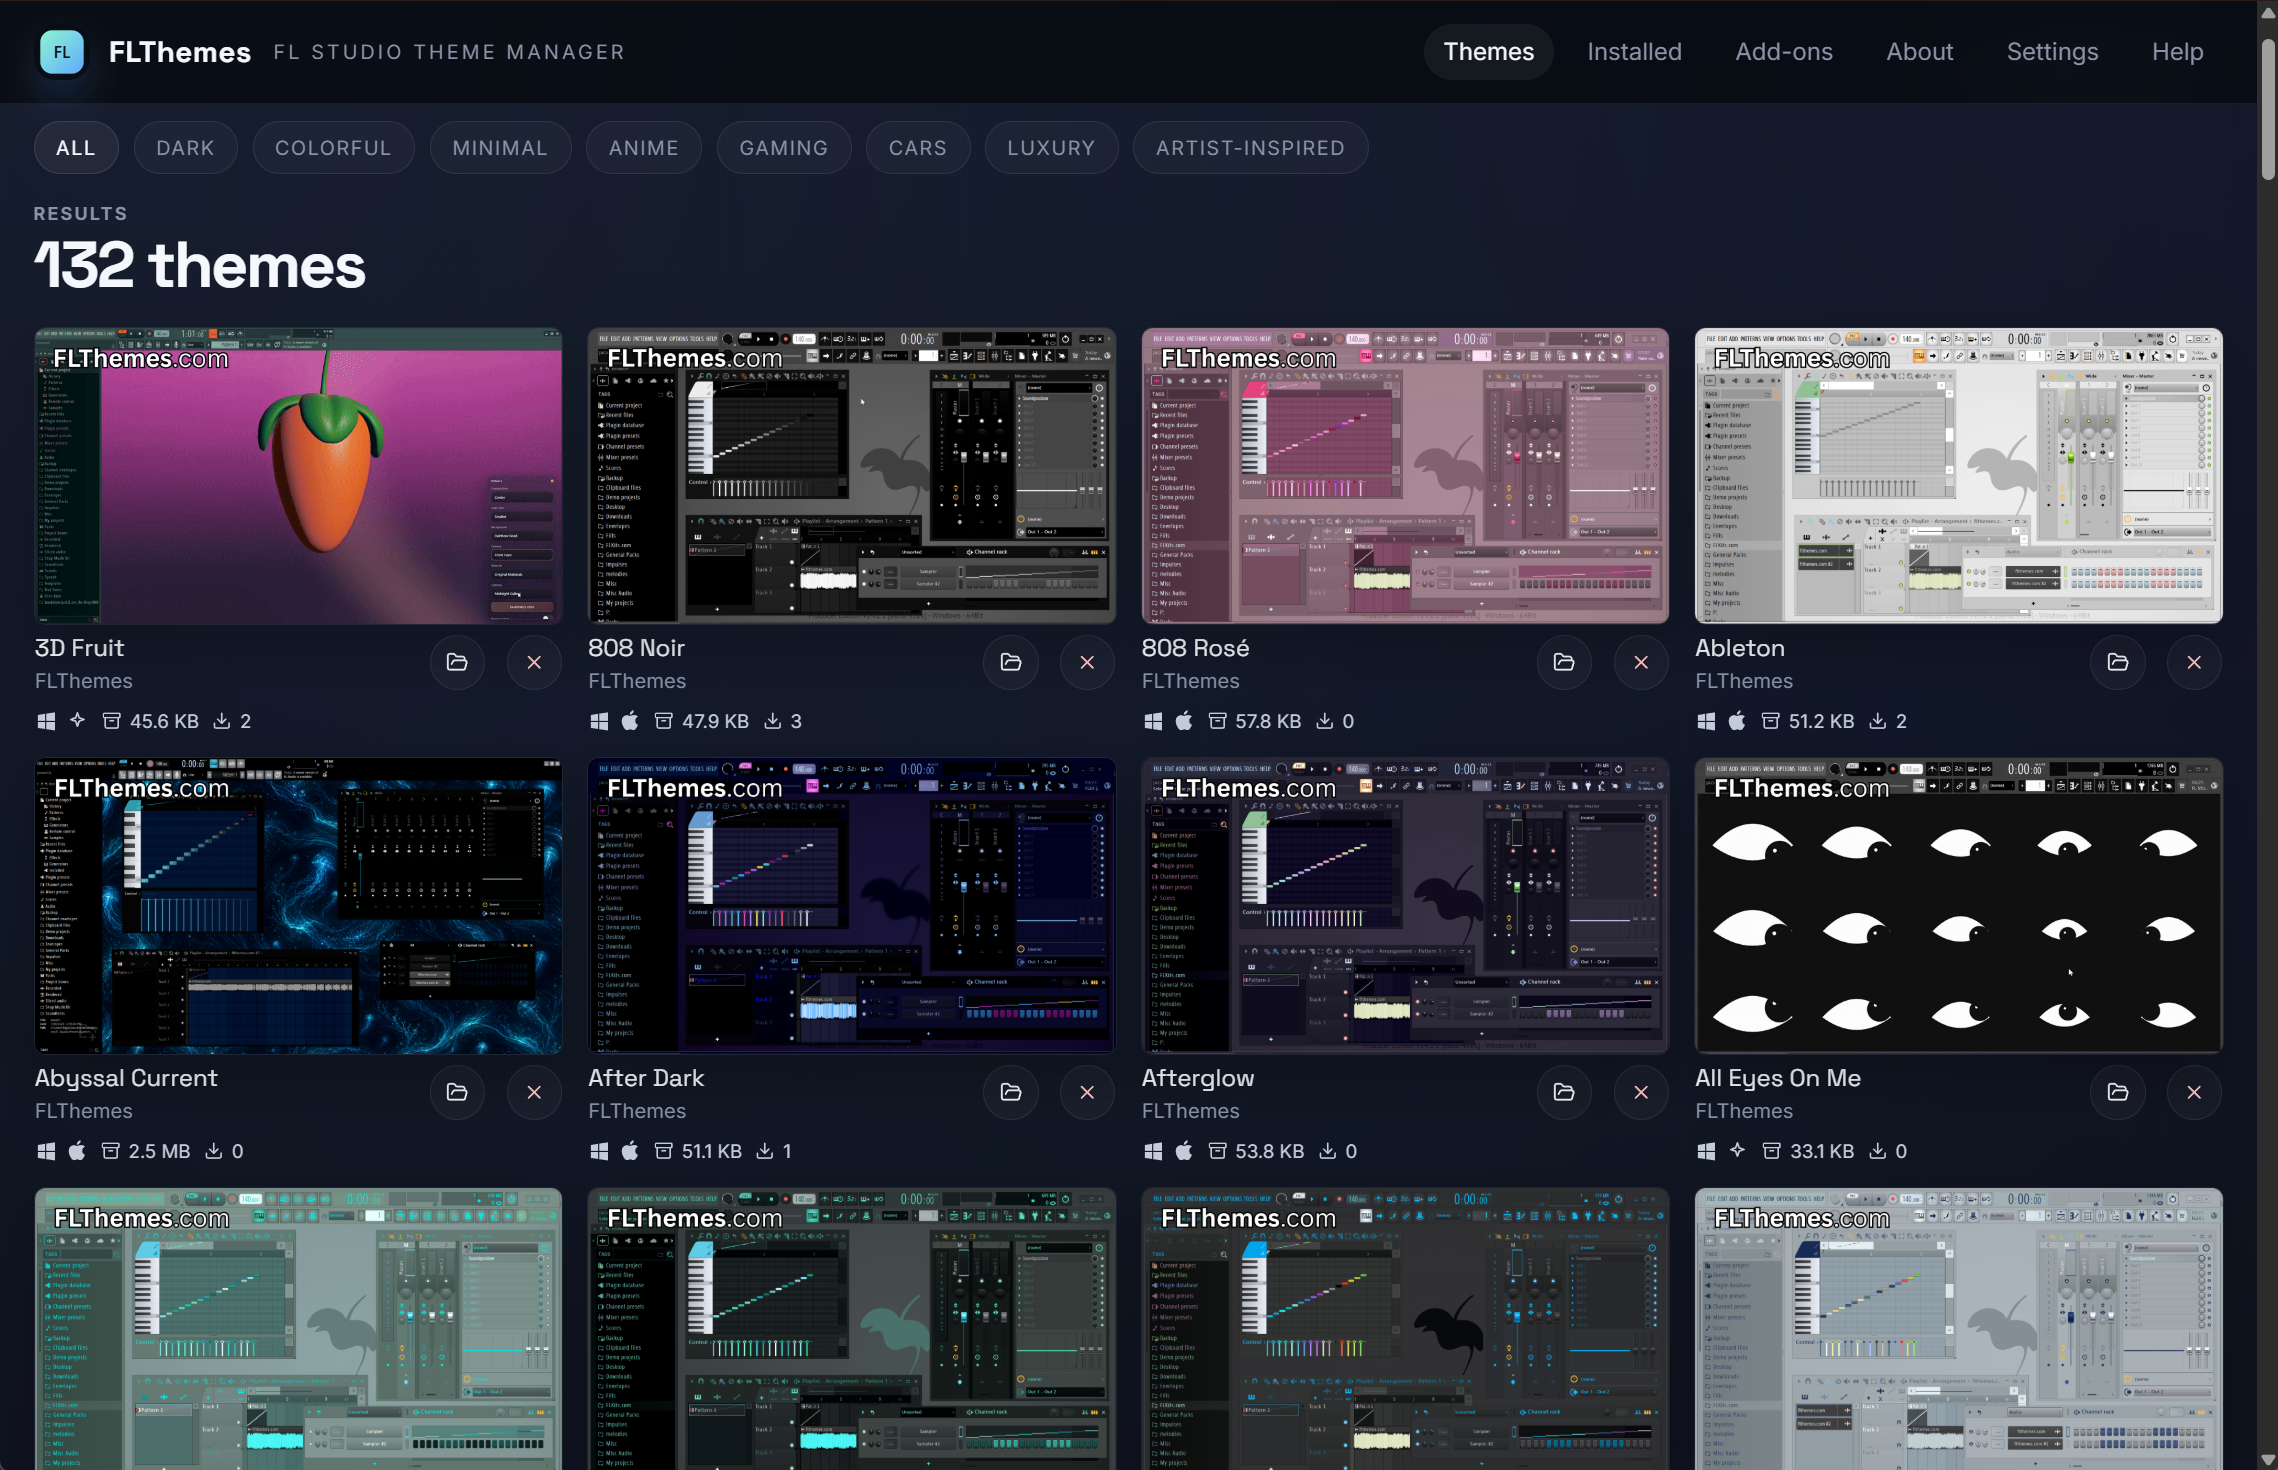Click the Ableton theme name

(1739, 648)
